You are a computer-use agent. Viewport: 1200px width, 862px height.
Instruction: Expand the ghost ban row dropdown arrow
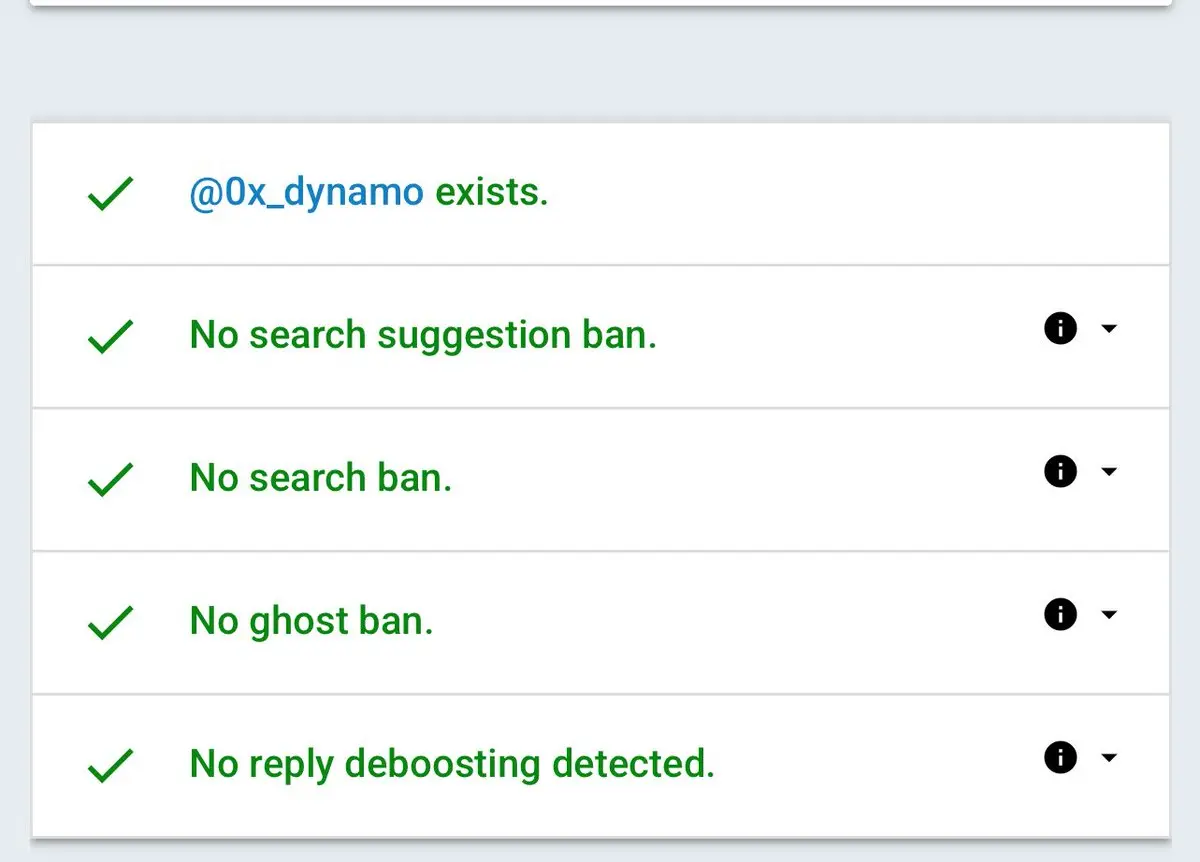(x=1108, y=614)
